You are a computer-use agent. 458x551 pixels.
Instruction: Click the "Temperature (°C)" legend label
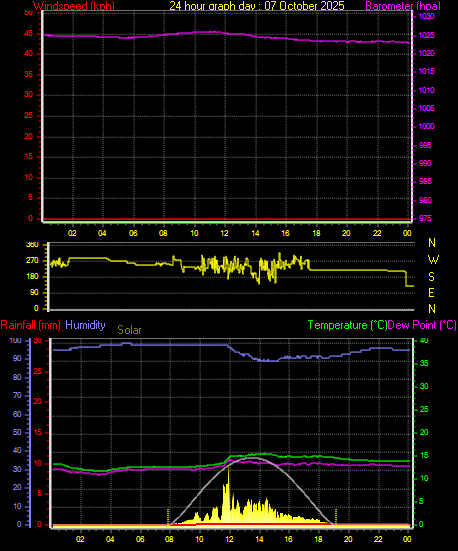pyautogui.click(x=347, y=325)
